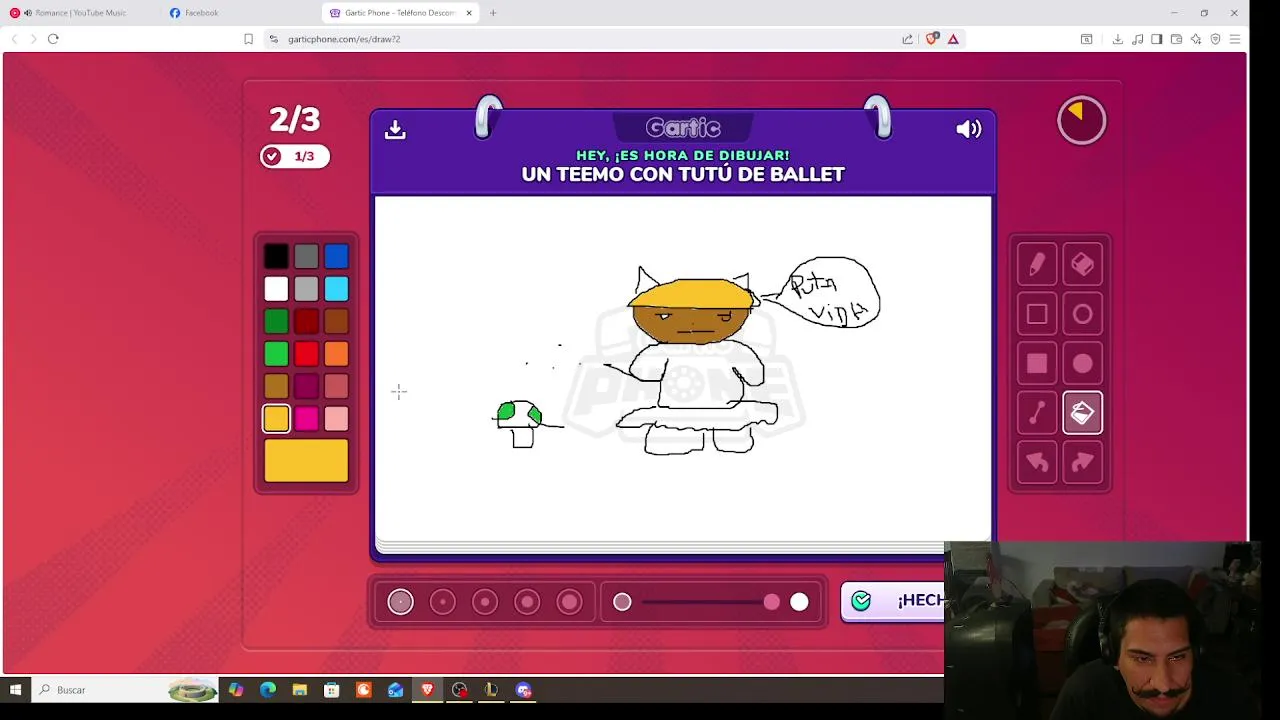
Task: Click the Brave Rewards triangle icon
Action: click(x=953, y=39)
